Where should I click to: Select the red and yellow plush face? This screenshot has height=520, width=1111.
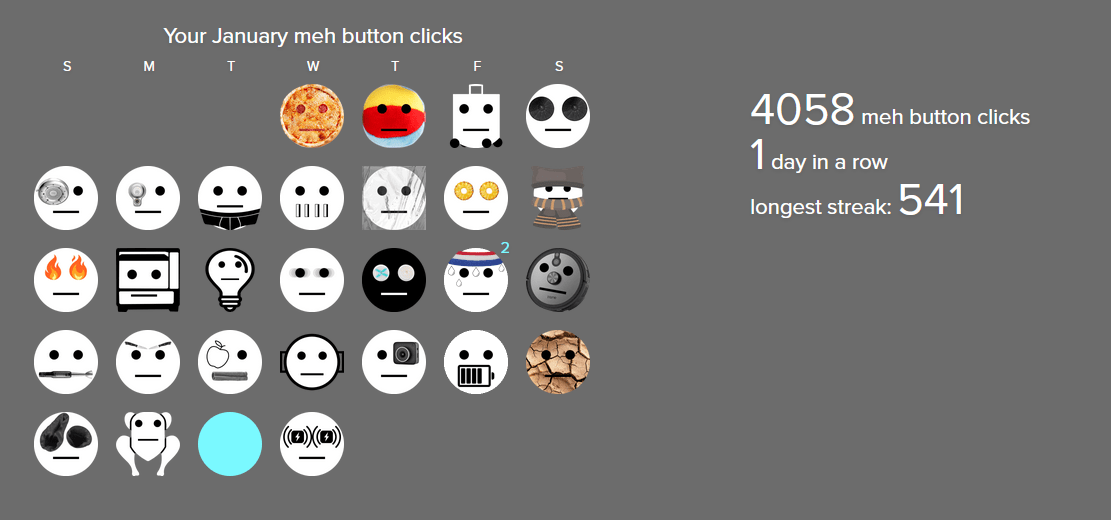pyautogui.click(x=394, y=116)
